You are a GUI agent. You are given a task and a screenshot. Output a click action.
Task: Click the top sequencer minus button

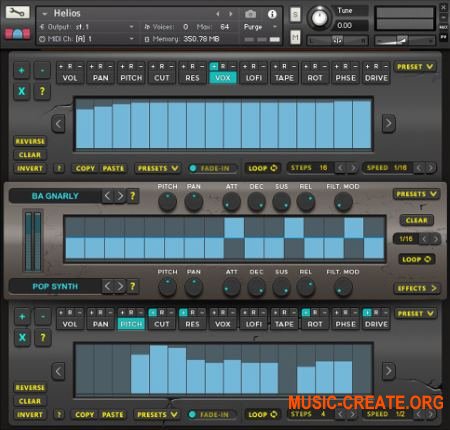point(42,70)
